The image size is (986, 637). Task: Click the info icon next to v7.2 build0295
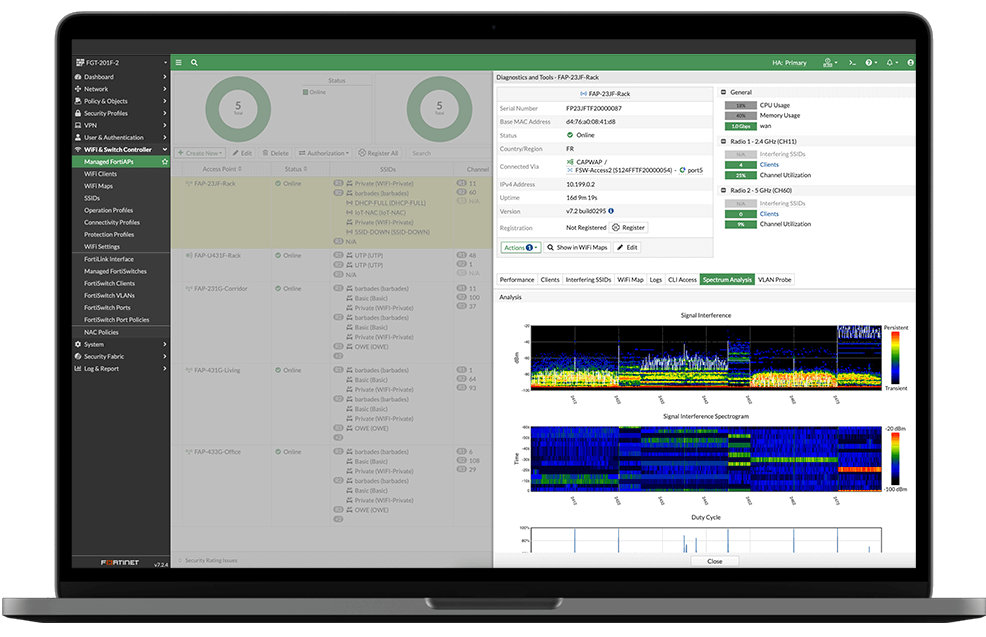(611, 211)
